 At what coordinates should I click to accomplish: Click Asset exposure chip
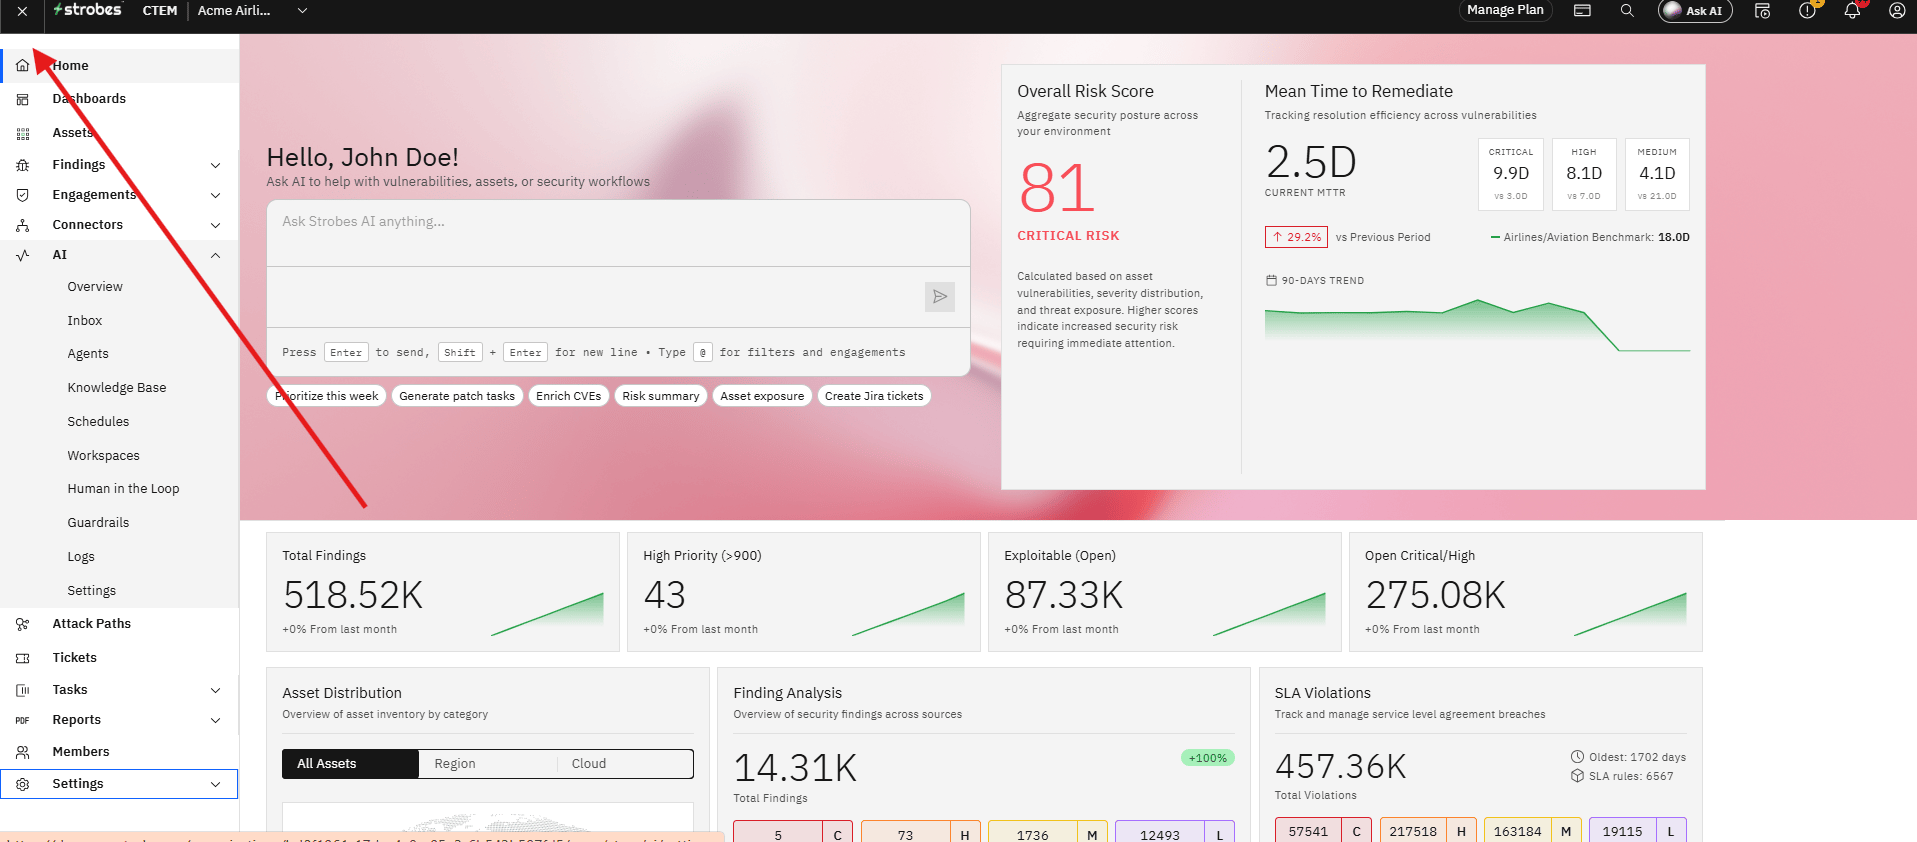(x=762, y=396)
